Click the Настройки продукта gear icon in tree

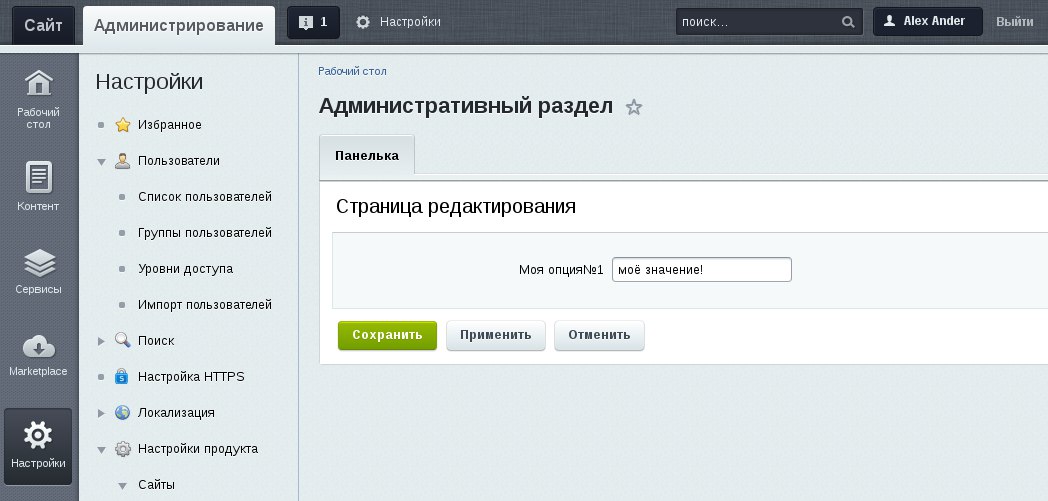(x=122, y=449)
